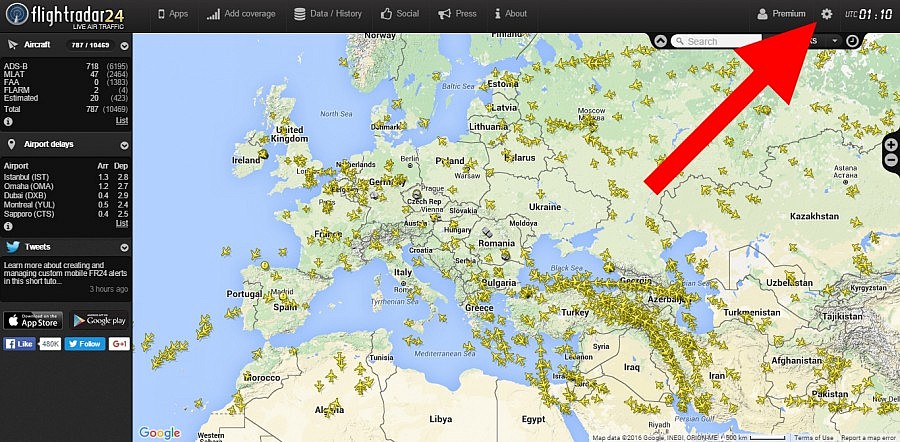The width and height of the screenshot is (900, 442).
Task: Click the flightradar24 logo
Action: click(65, 16)
